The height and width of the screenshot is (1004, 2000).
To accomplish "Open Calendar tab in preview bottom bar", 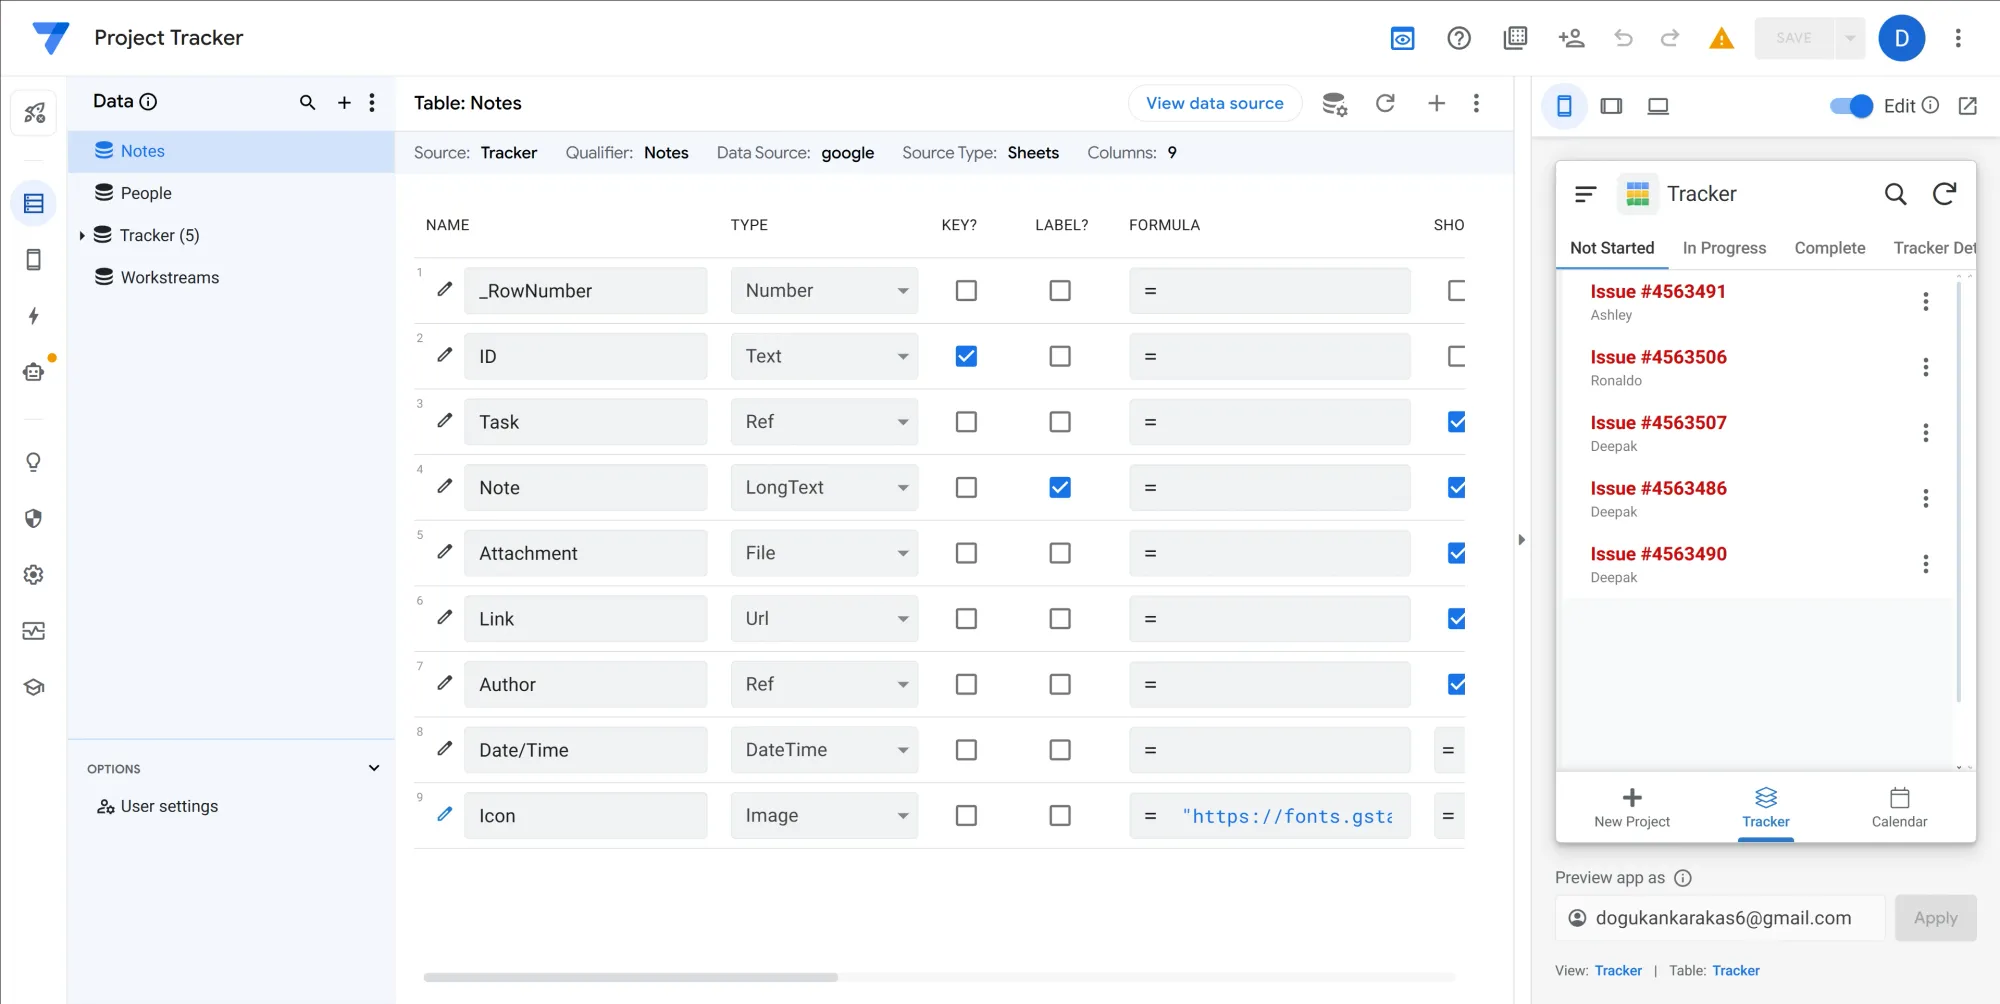I will (x=1899, y=807).
